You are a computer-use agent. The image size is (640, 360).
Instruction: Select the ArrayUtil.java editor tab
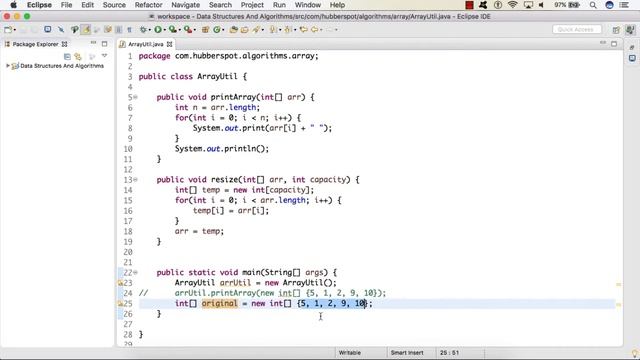point(145,44)
